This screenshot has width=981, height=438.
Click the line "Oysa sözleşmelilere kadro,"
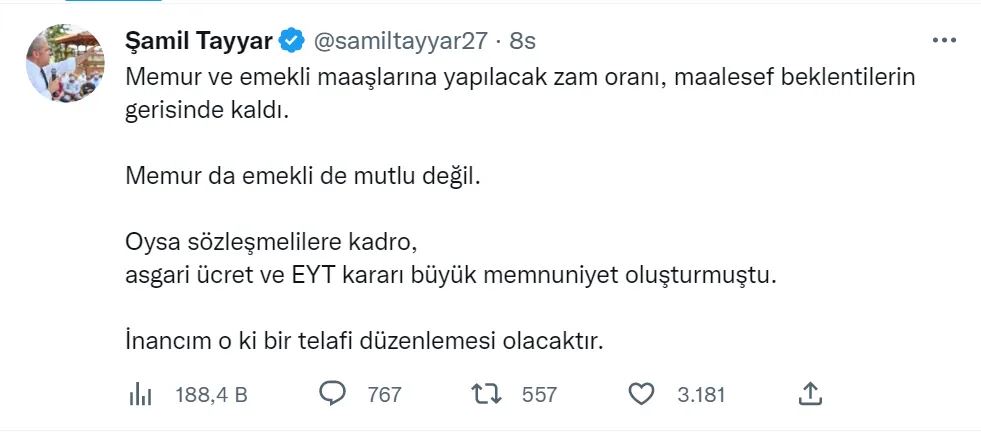pyautogui.click(x=269, y=243)
